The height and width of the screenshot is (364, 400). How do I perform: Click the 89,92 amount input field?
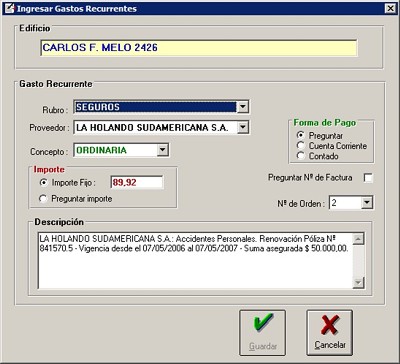point(137,183)
